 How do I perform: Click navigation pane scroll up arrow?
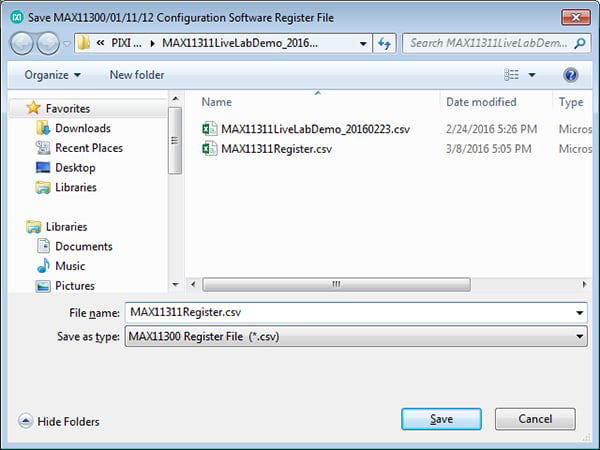coord(175,99)
